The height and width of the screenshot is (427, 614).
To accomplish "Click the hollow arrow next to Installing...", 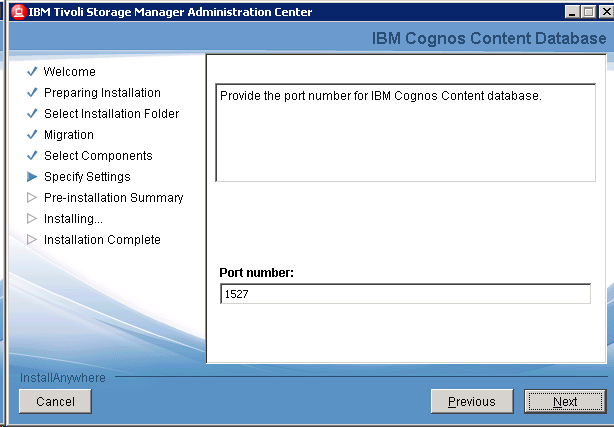I will pos(32,219).
